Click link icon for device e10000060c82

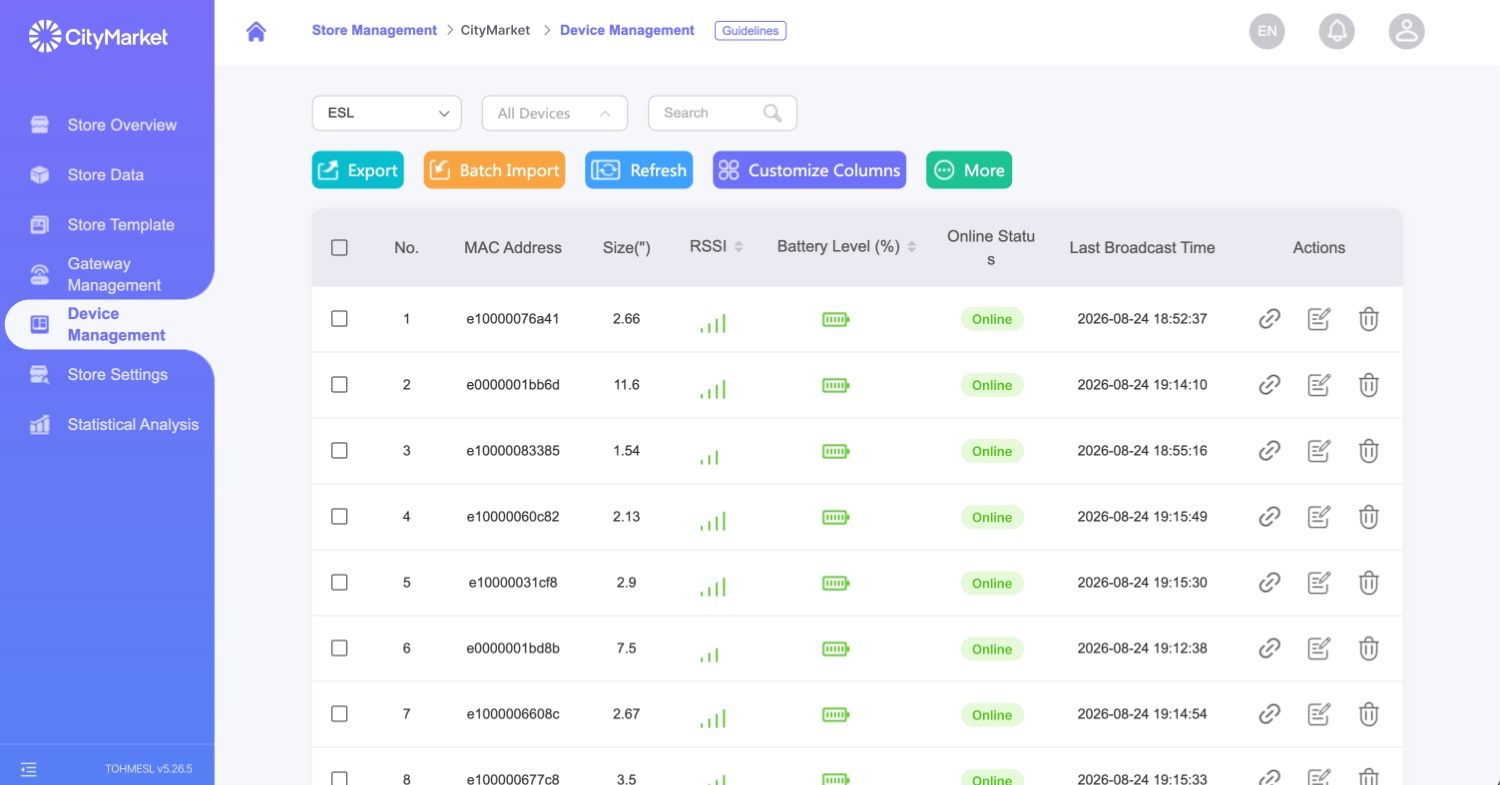tap(1269, 517)
